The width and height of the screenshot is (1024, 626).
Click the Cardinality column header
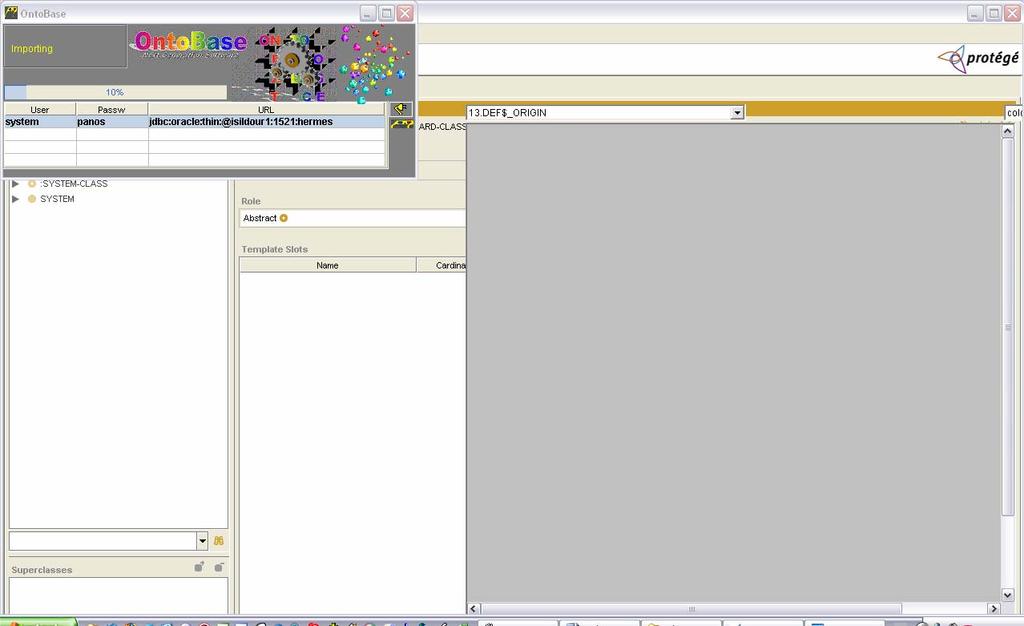pyautogui.click(x=441, y=265)
